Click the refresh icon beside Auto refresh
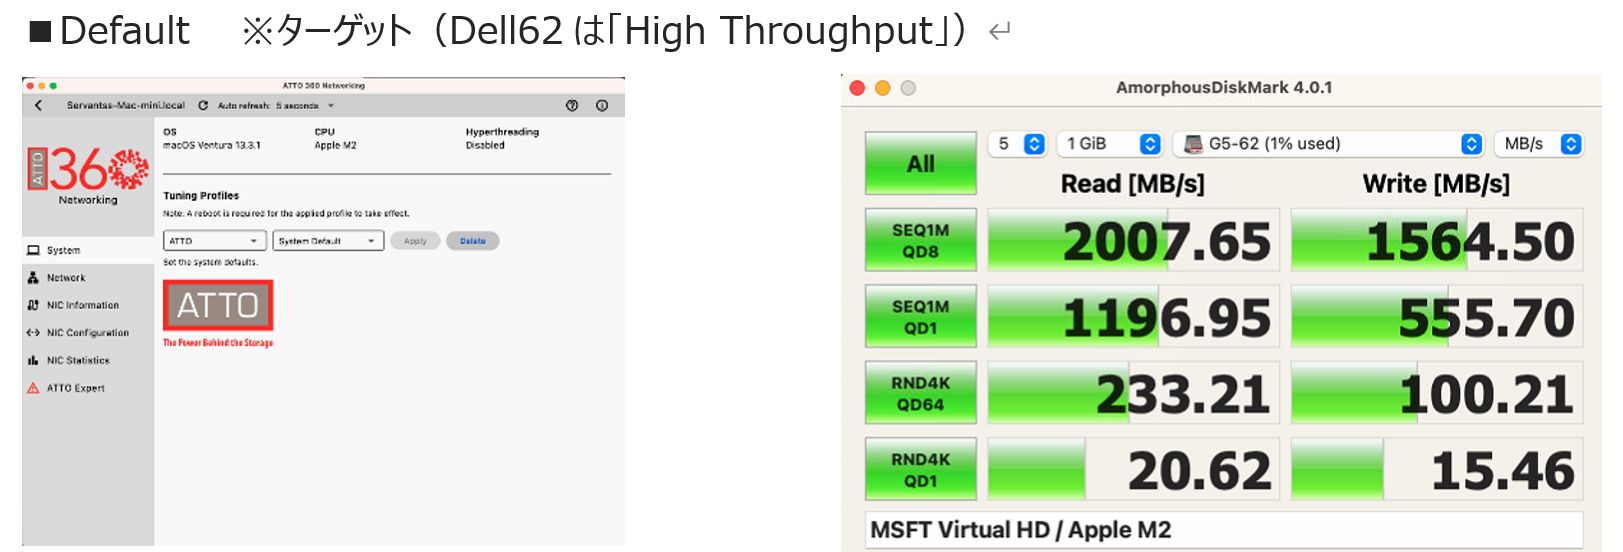The width and height of the screenshot is (1623, 552). coord(203,105)
